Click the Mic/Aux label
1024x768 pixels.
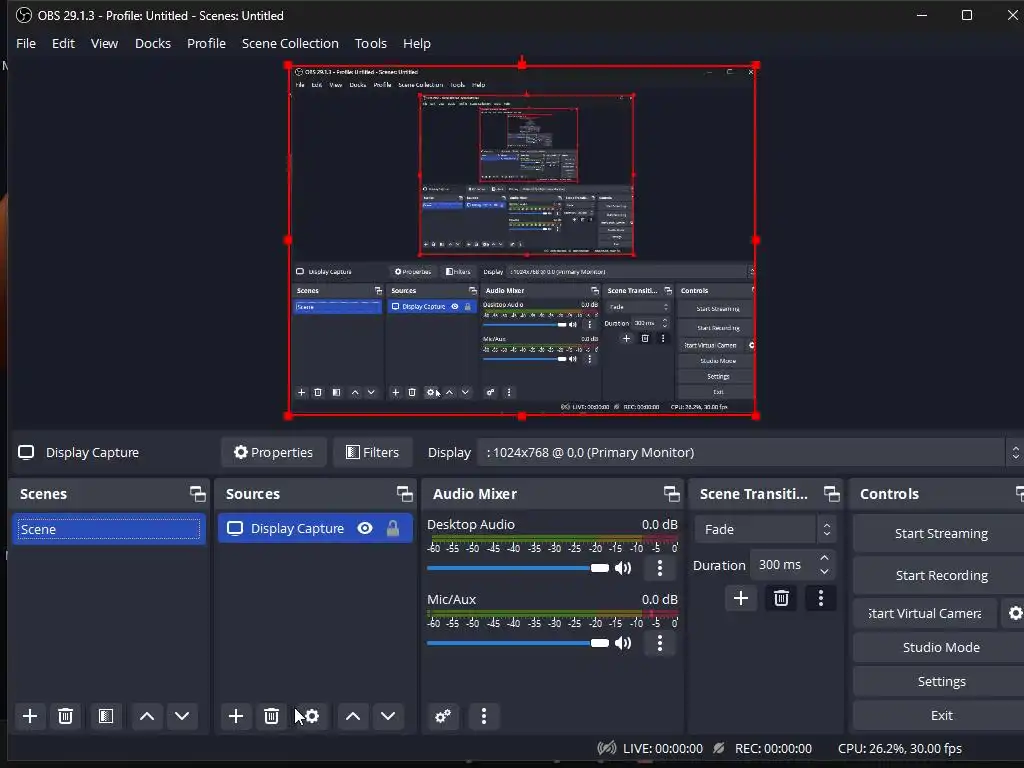tap(451, 600)
